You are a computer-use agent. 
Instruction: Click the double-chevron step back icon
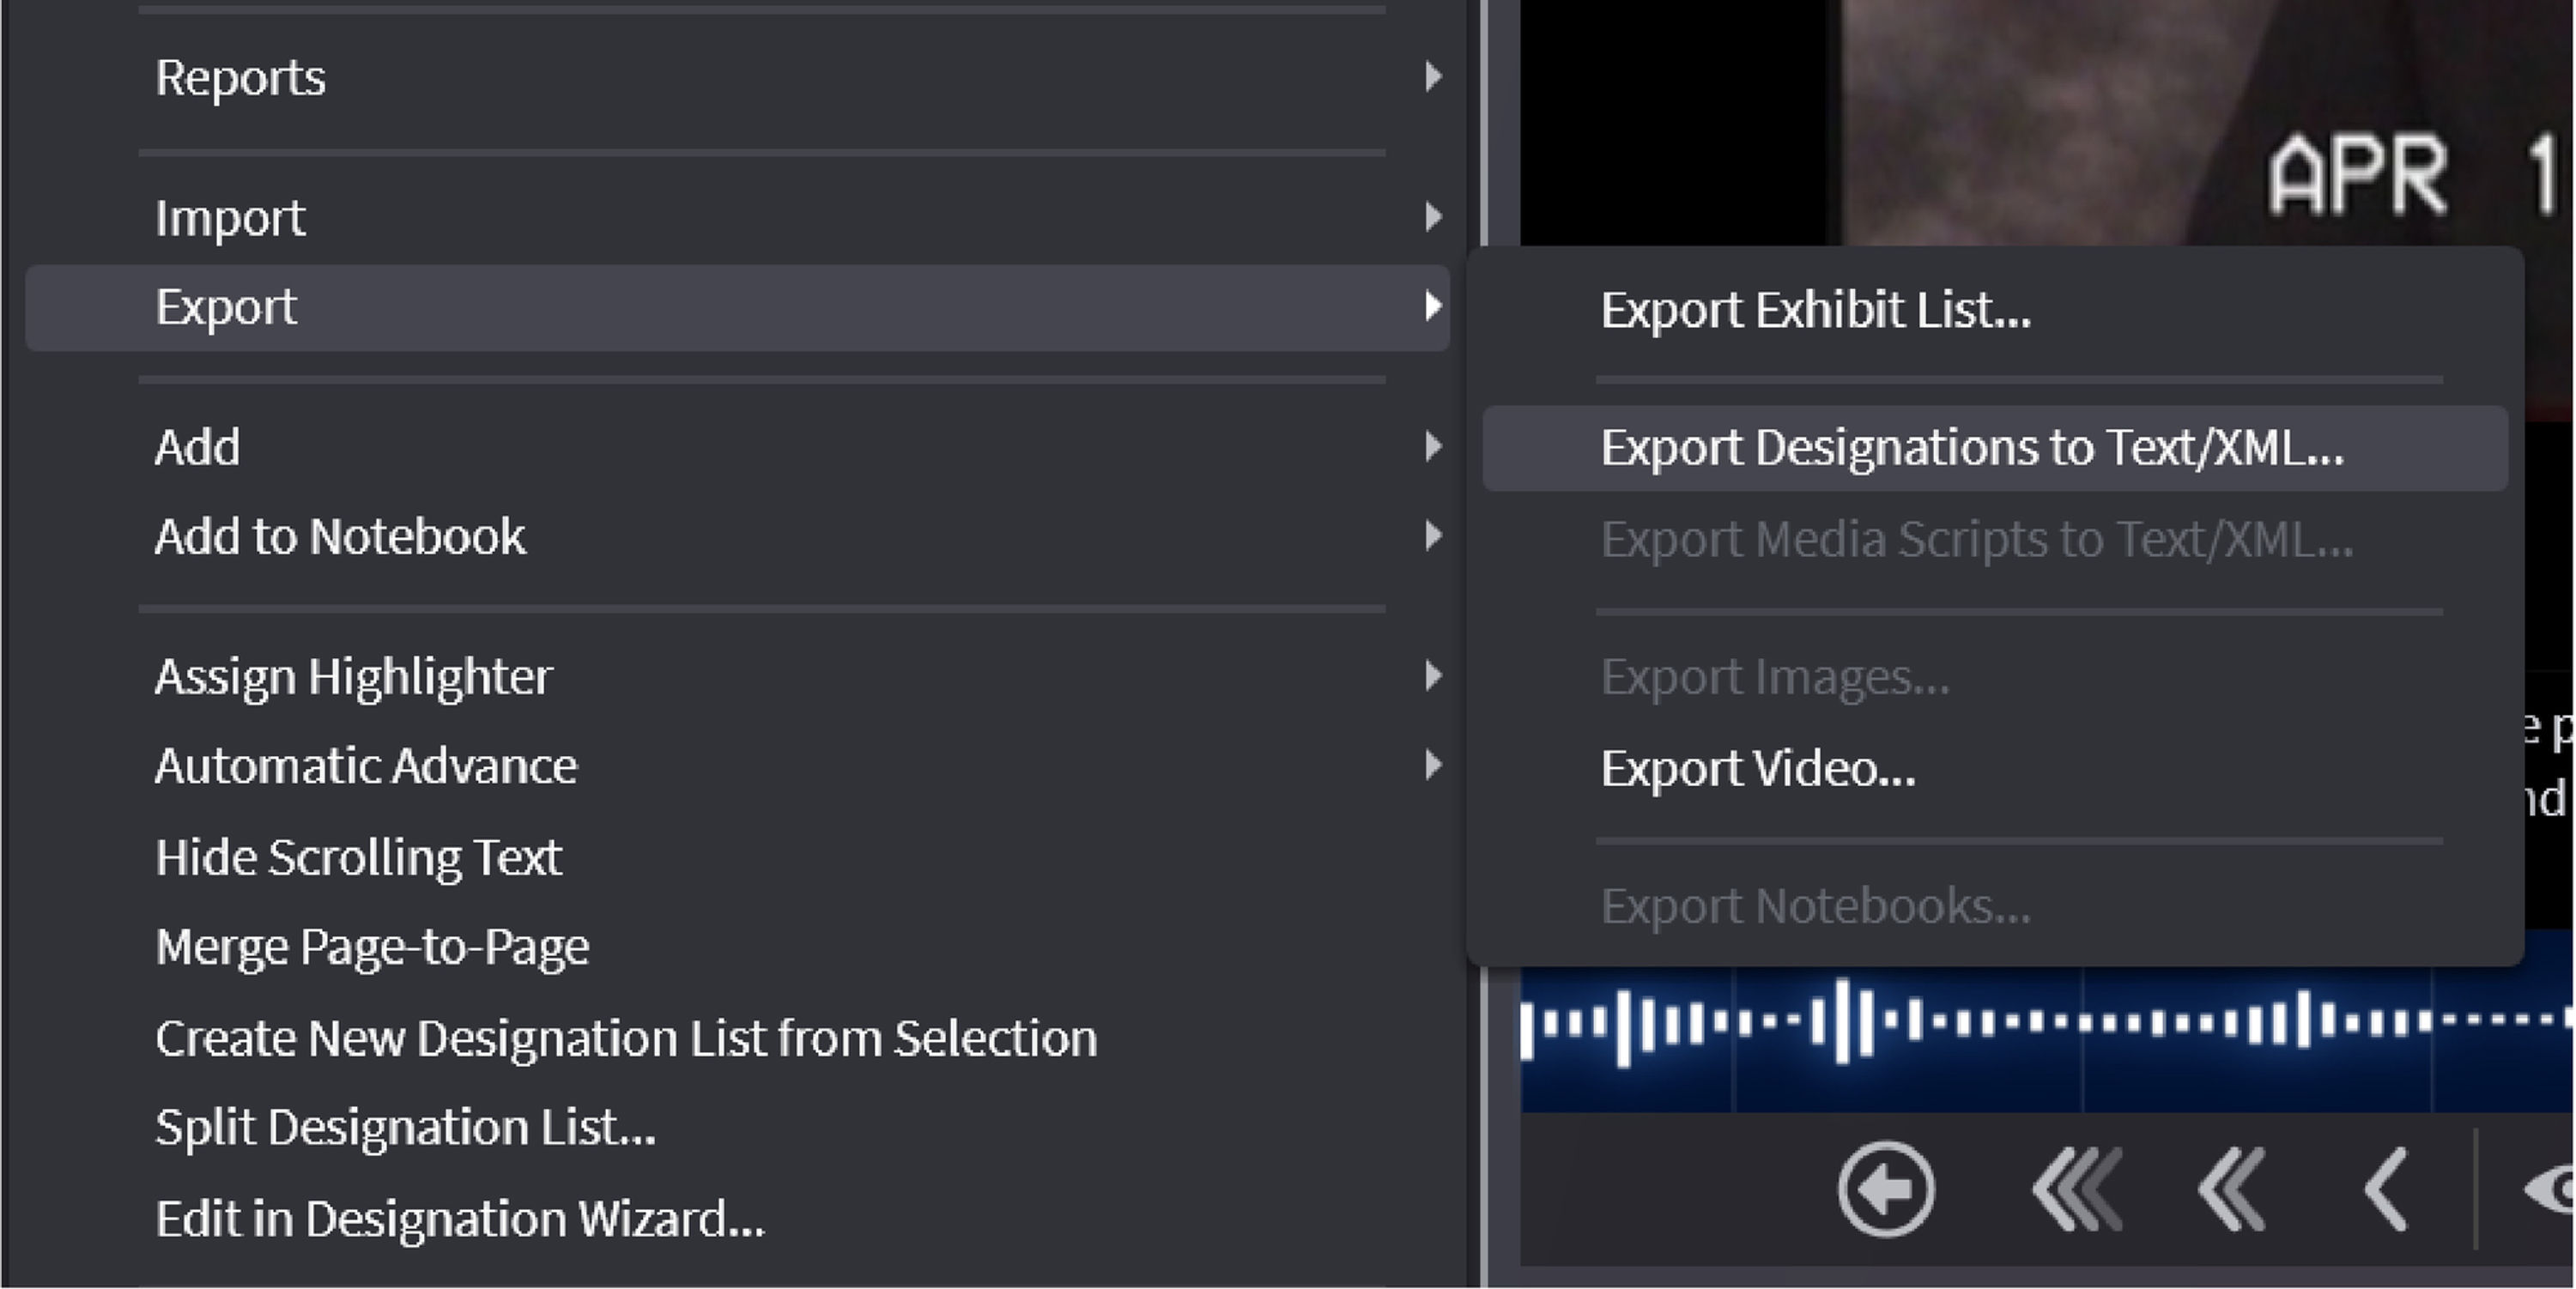point(2230,1190)
